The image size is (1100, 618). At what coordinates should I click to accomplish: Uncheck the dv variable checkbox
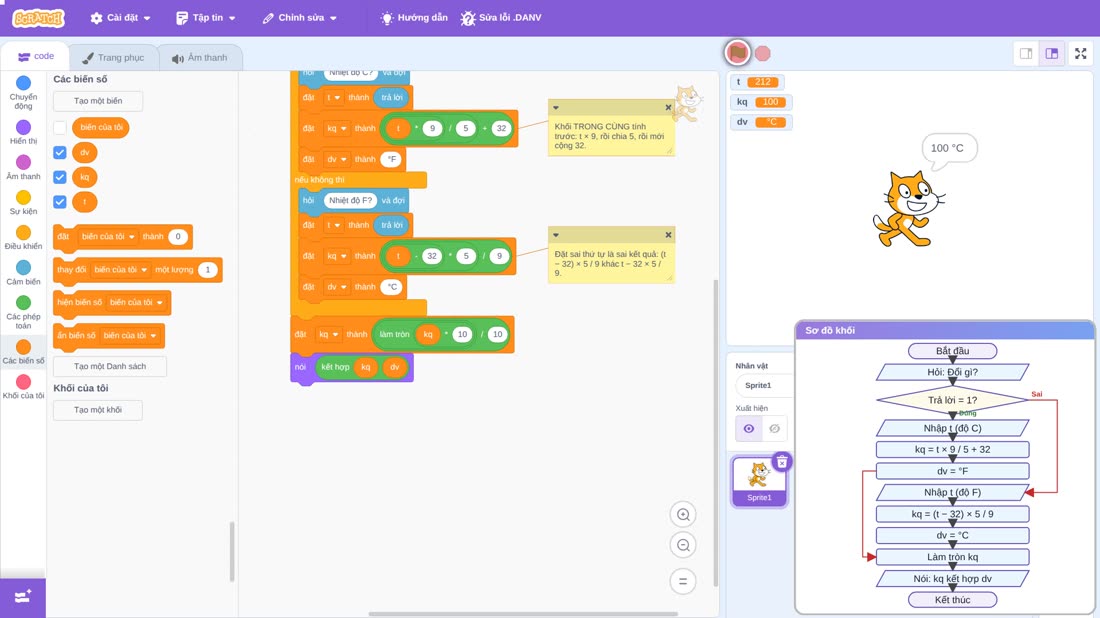point(60,152)
